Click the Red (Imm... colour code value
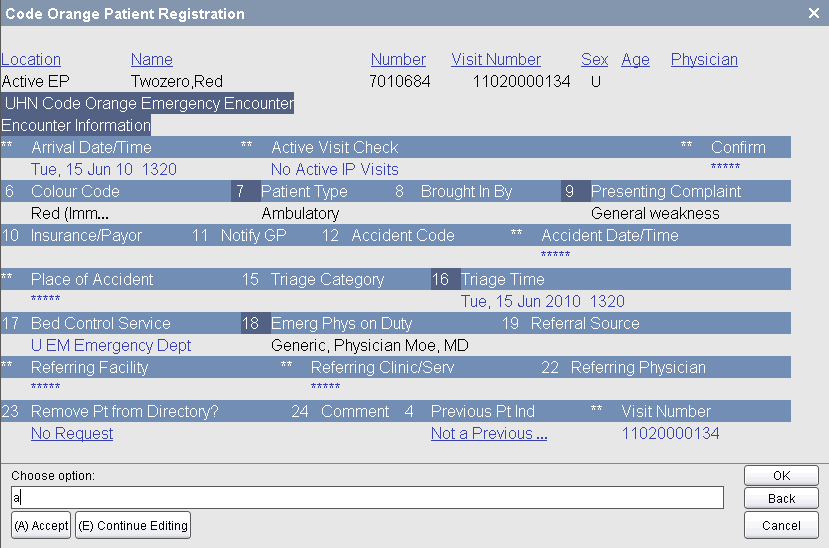 (x=70, y=213)
